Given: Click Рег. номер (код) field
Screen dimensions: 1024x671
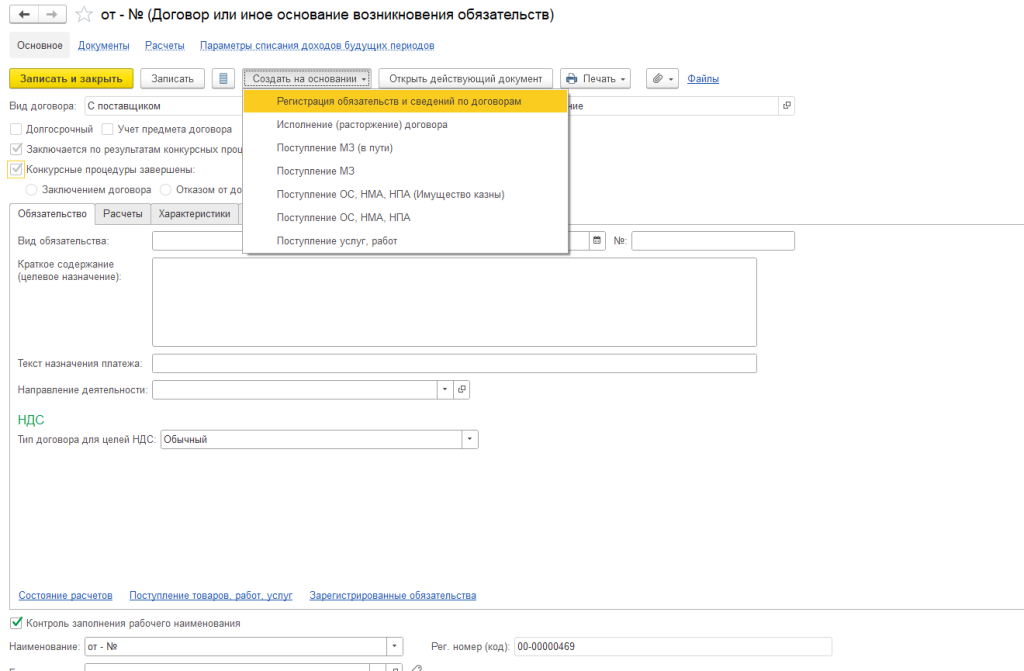Looking at the screenshot, I should point(673,646).
